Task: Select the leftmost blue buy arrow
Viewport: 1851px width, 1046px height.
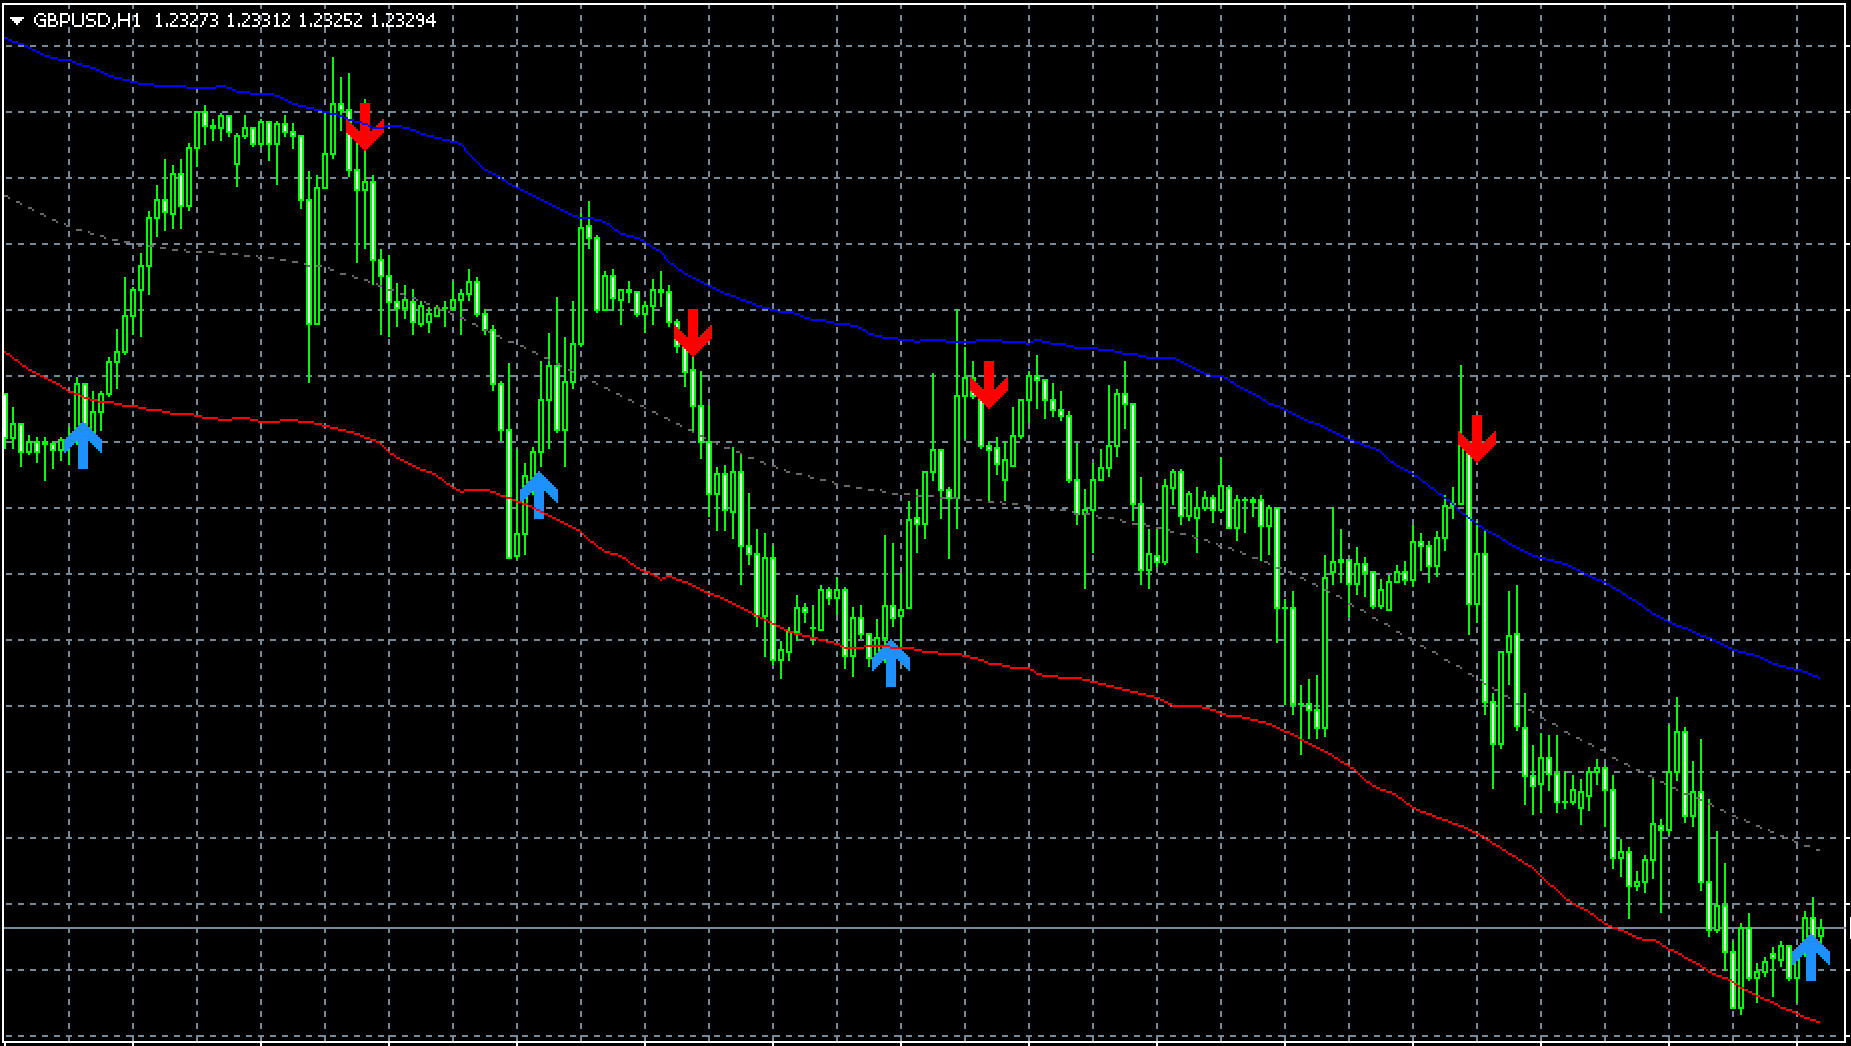Action: tap(83, 445)
